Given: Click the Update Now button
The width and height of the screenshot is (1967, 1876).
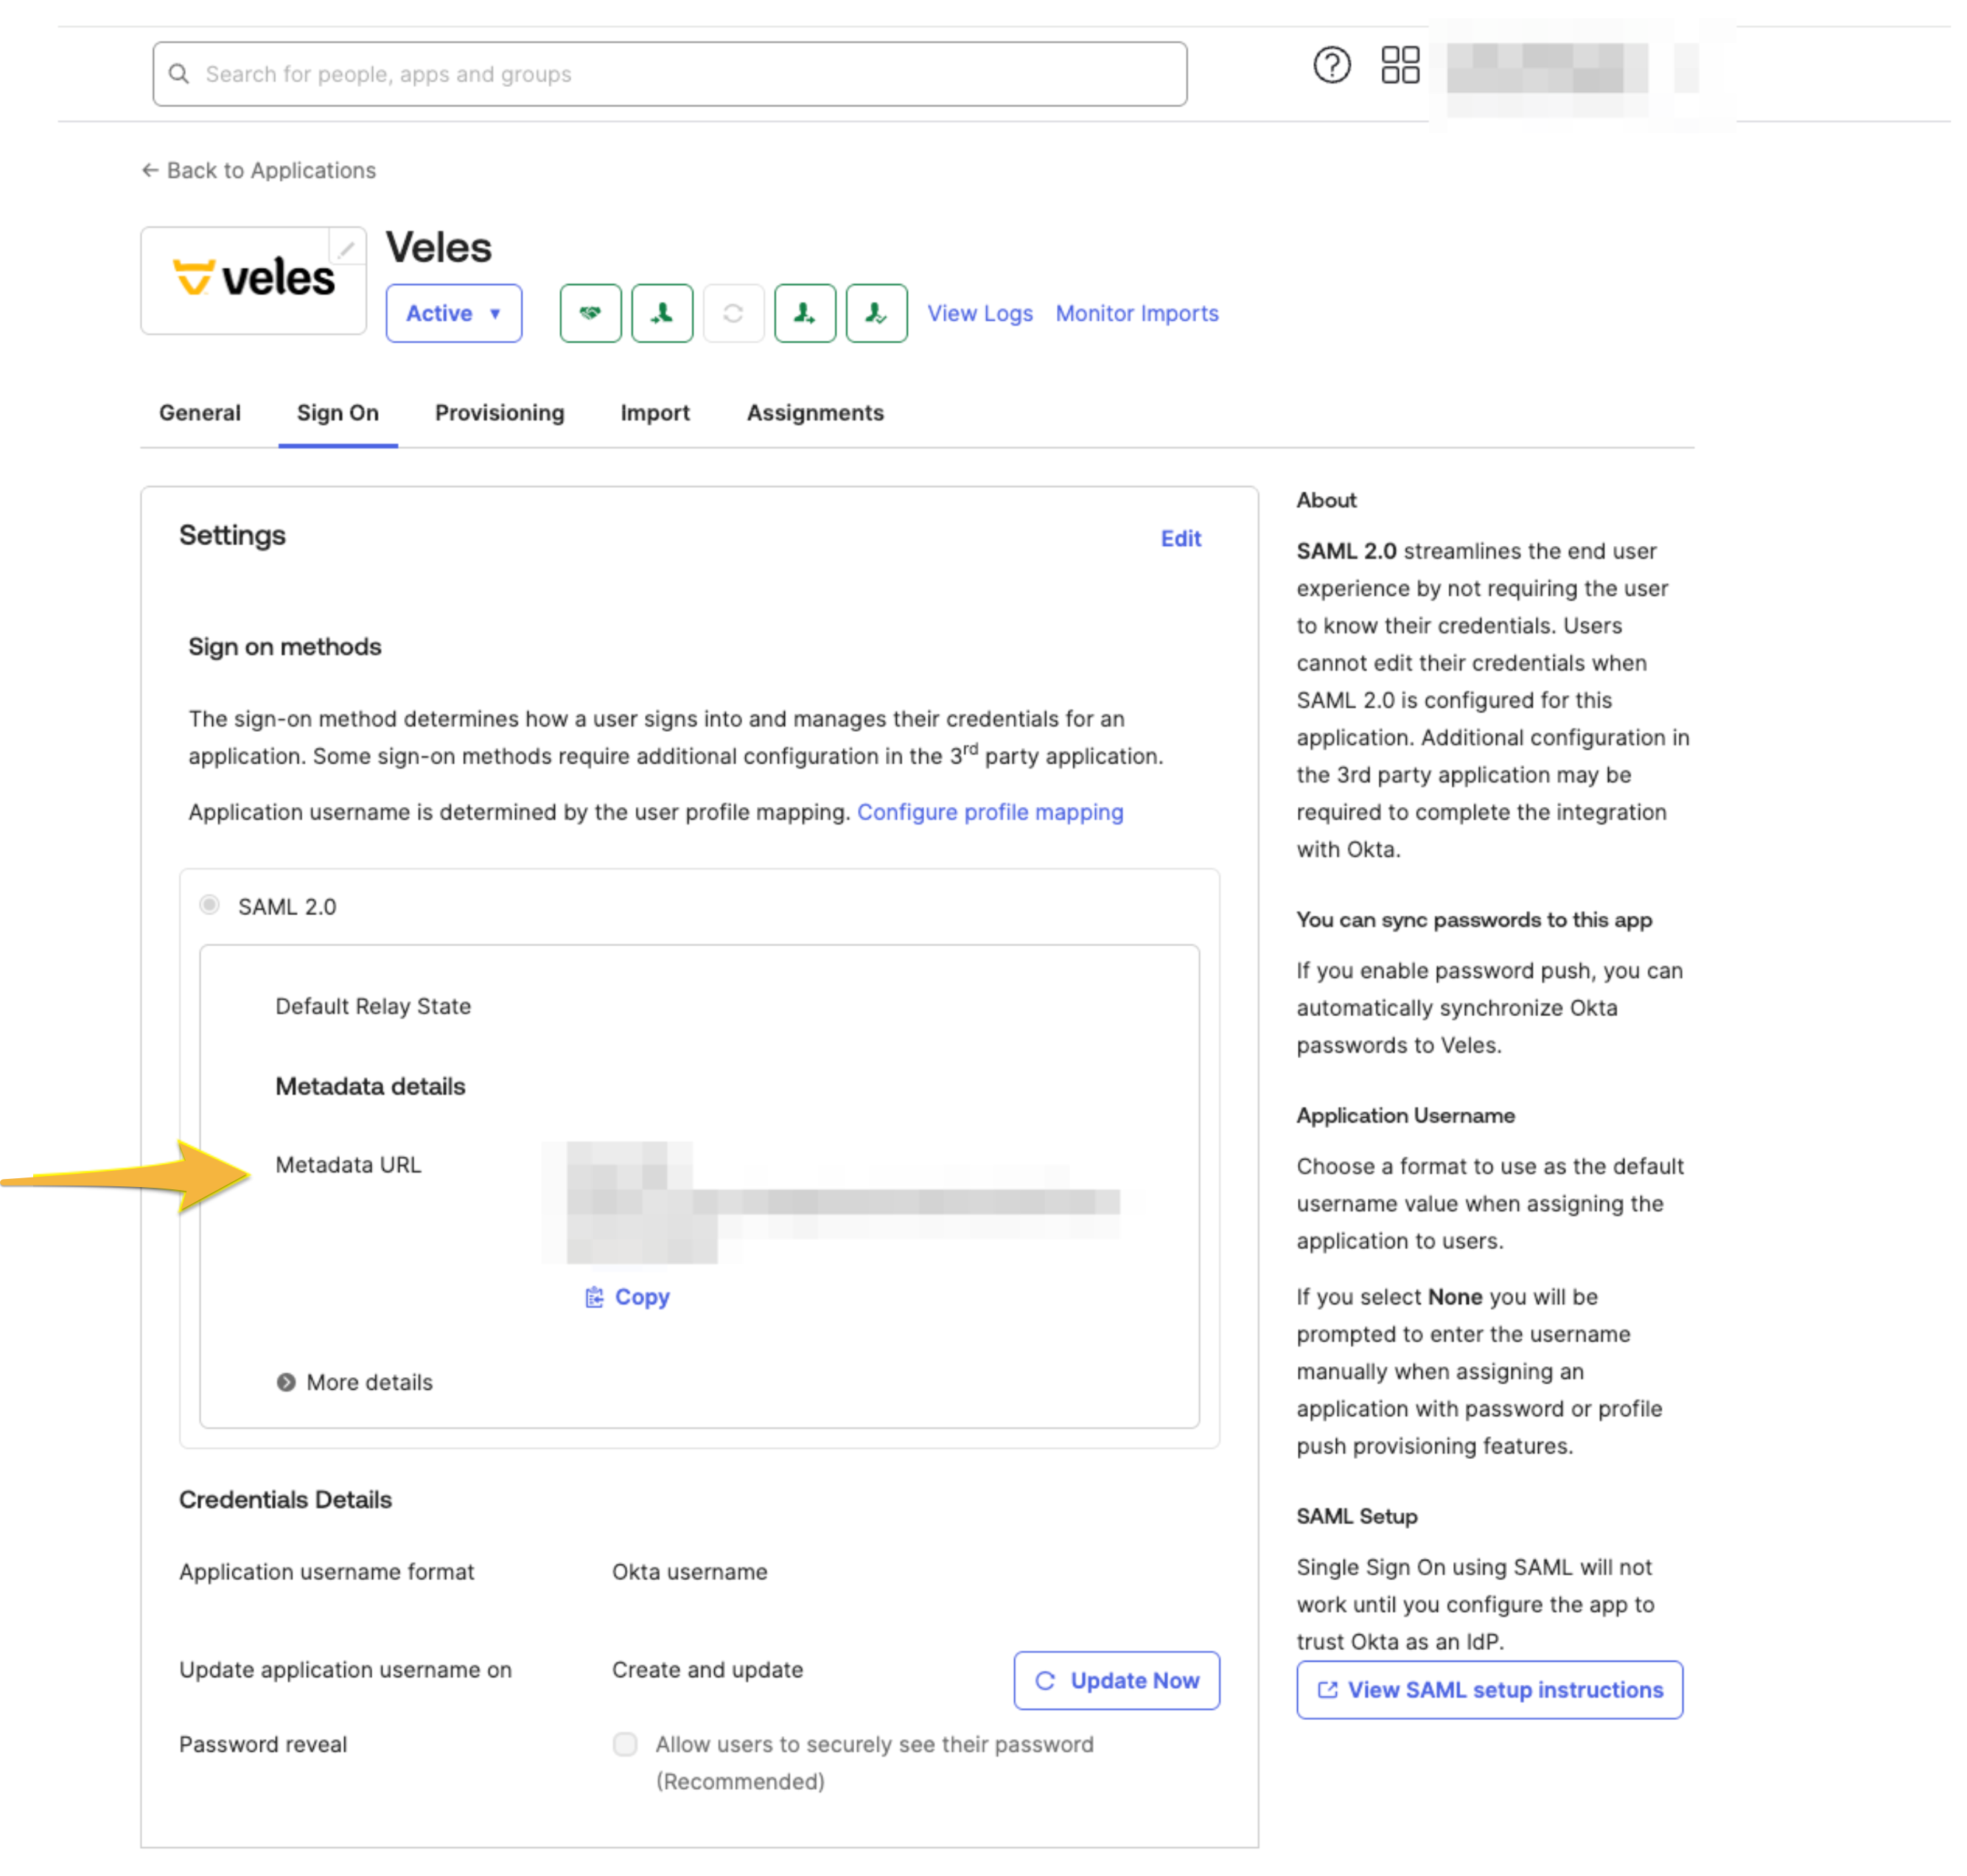Looking at the screenshot, I should 1116,1681.
